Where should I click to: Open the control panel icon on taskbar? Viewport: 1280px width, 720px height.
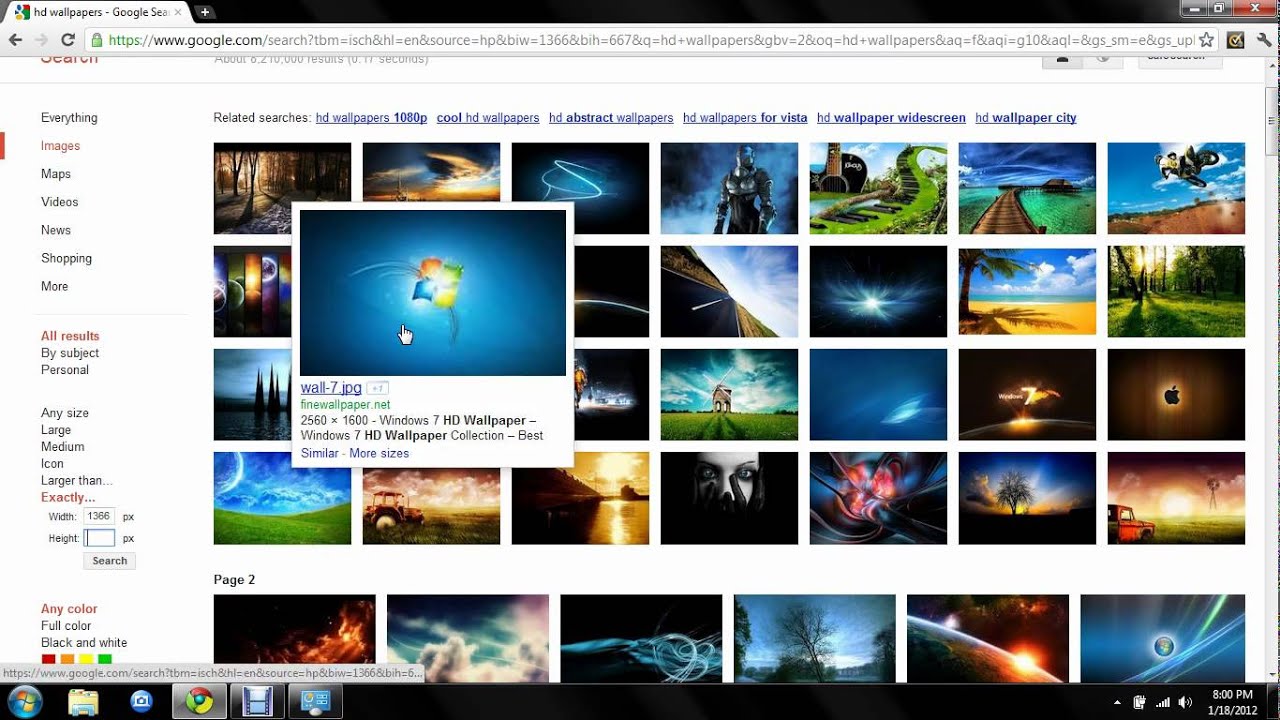click(316, 702)
